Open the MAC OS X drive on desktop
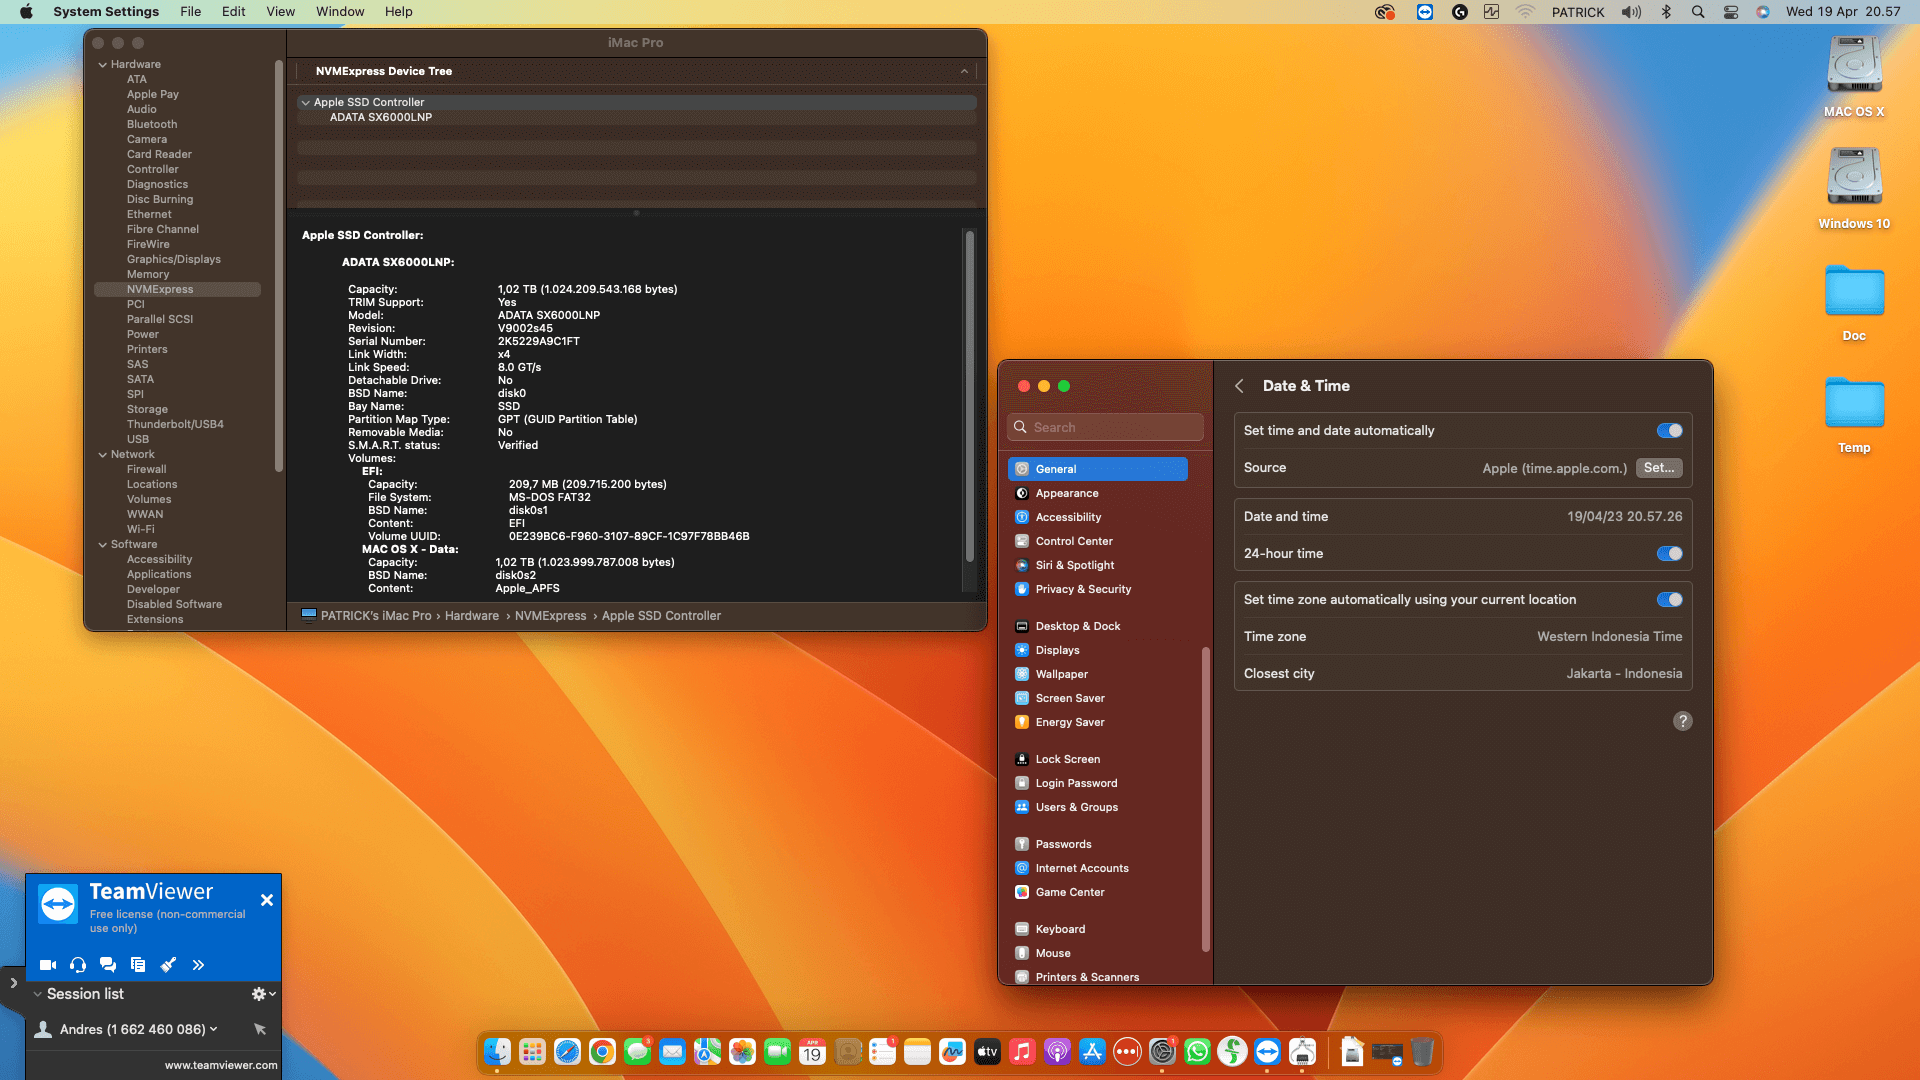 [1854, 78]
